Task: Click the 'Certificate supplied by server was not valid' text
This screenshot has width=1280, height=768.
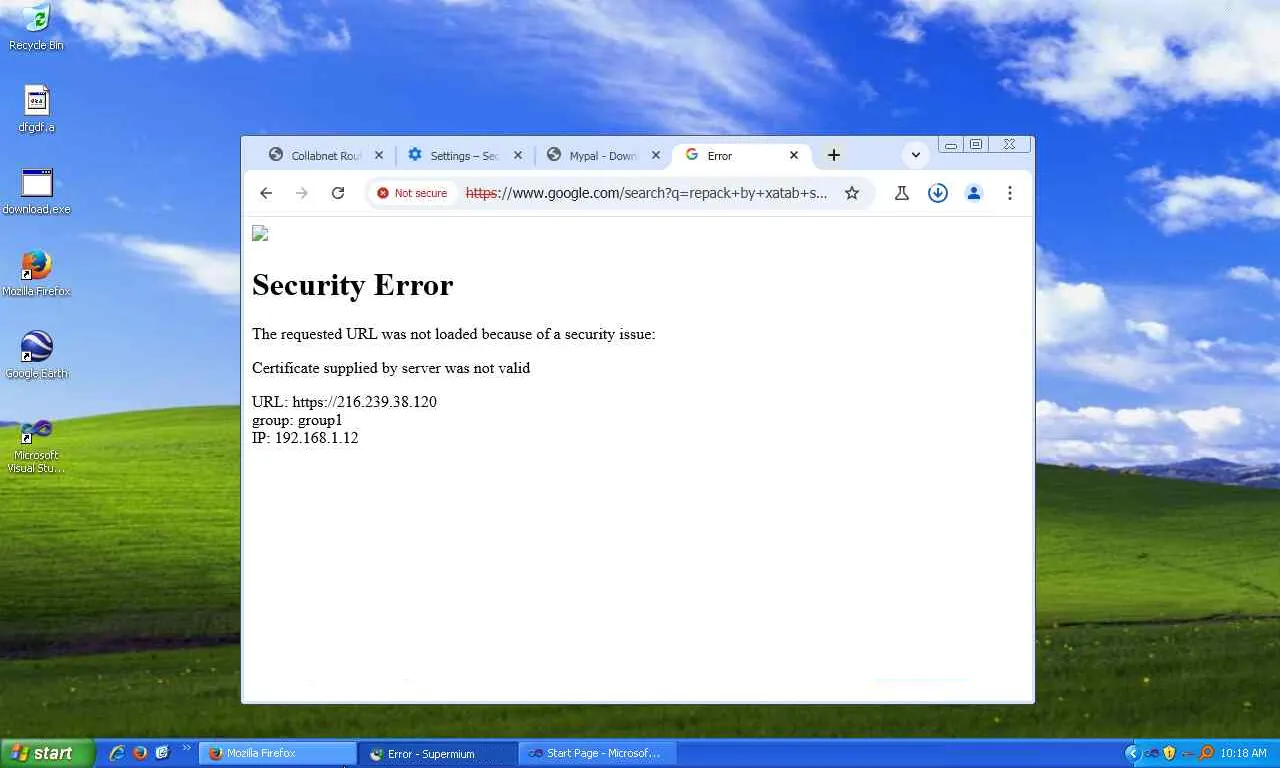Action: pos(391,368)
